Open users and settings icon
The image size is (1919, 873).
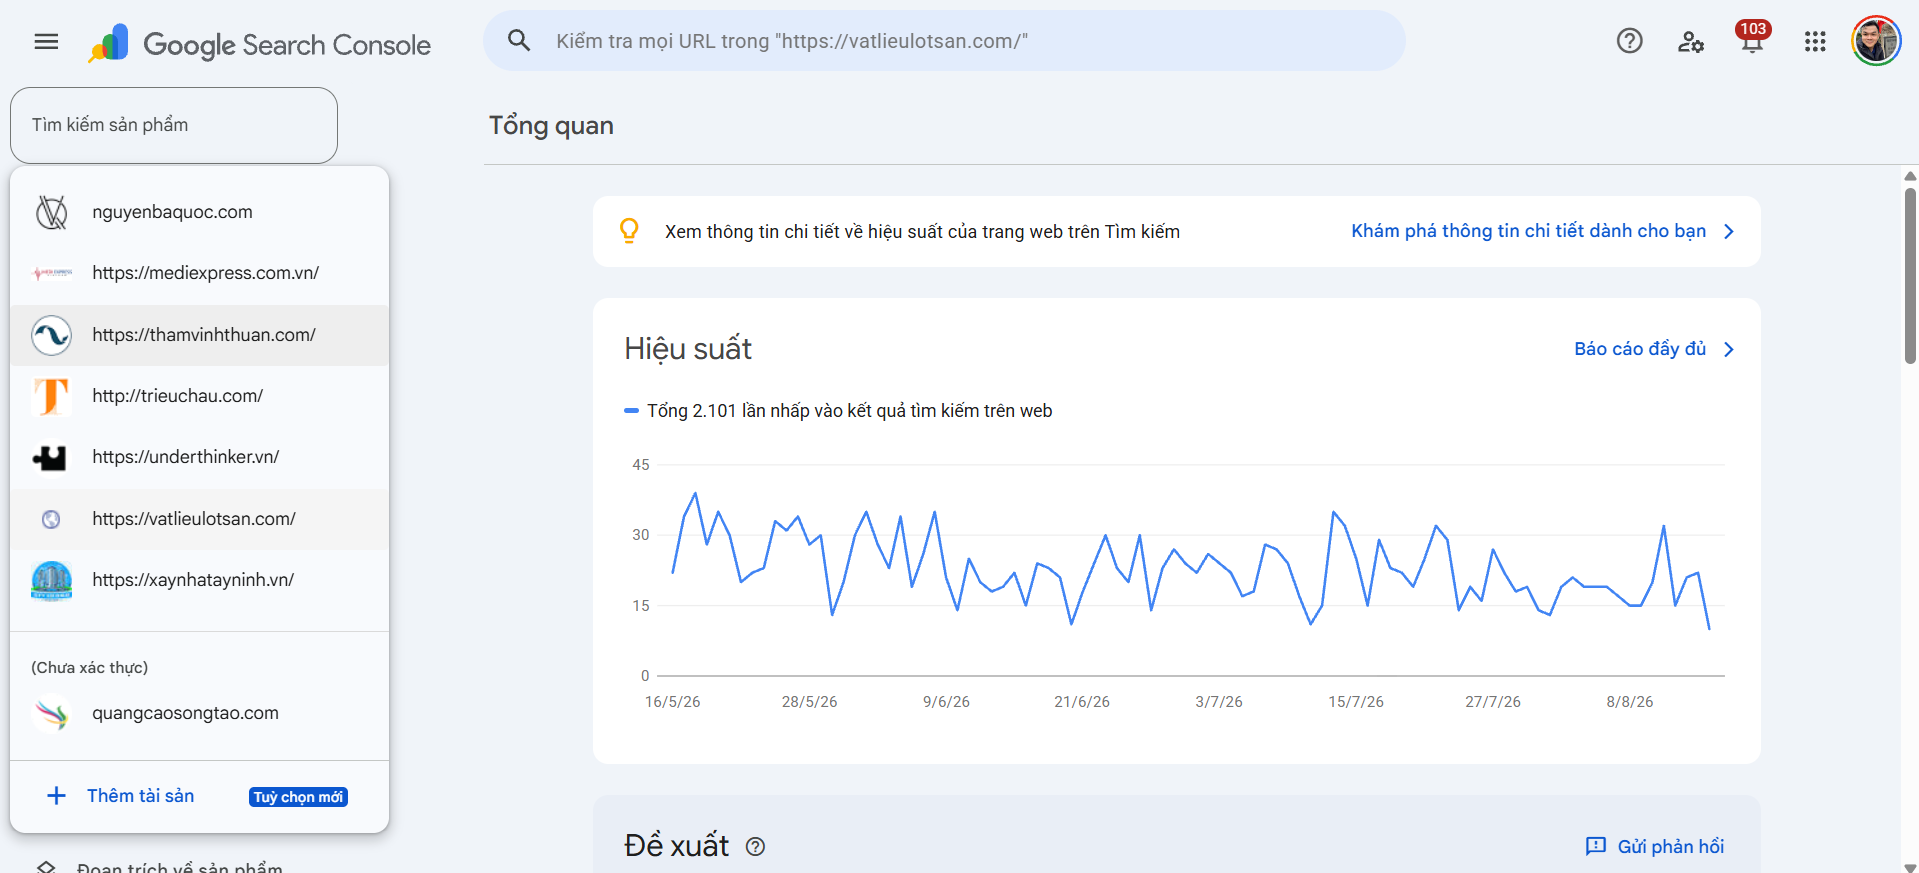(x=1691, y=41)
